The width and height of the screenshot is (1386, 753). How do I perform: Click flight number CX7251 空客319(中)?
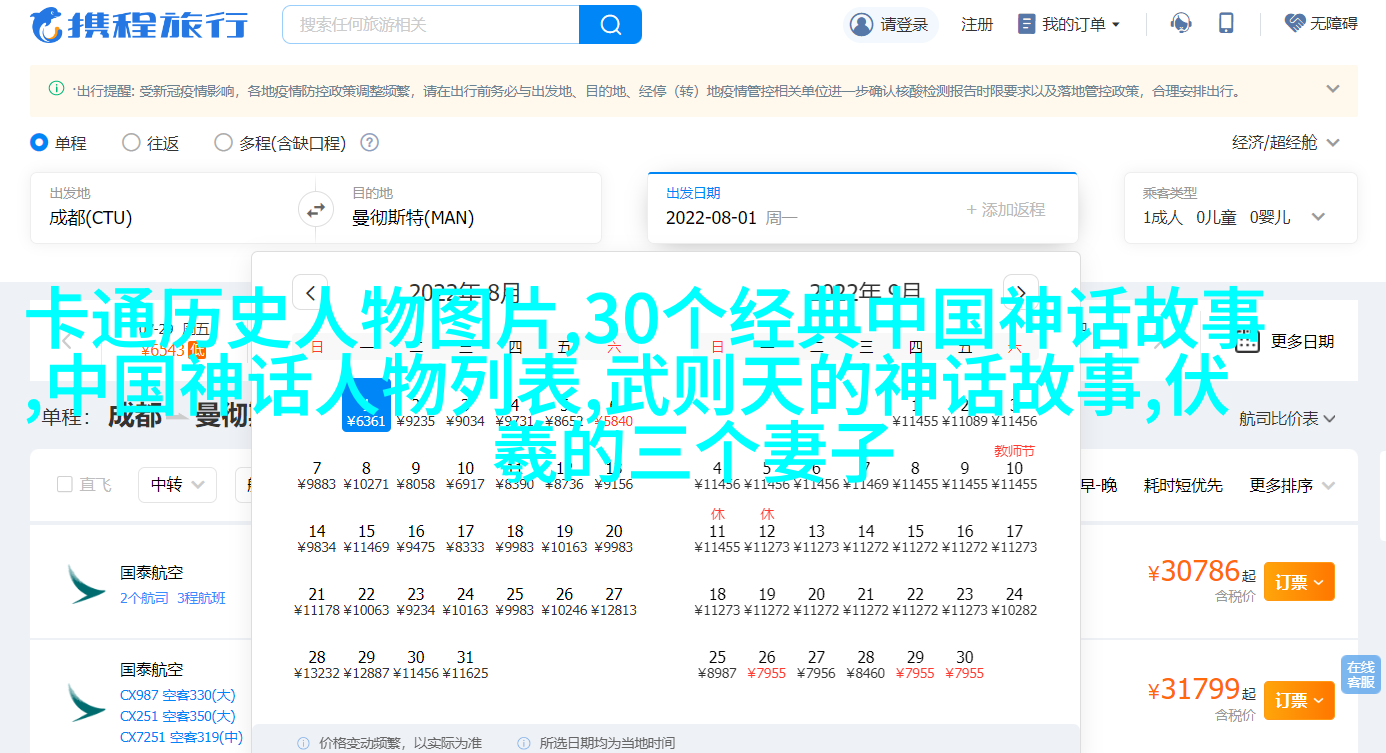182,737
